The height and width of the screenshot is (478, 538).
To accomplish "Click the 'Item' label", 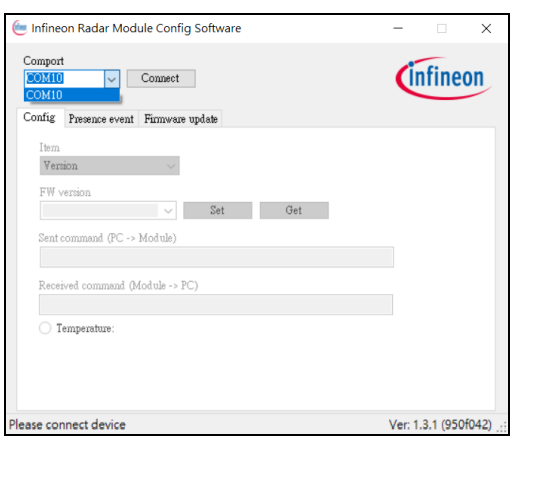I will pos(49,148).
